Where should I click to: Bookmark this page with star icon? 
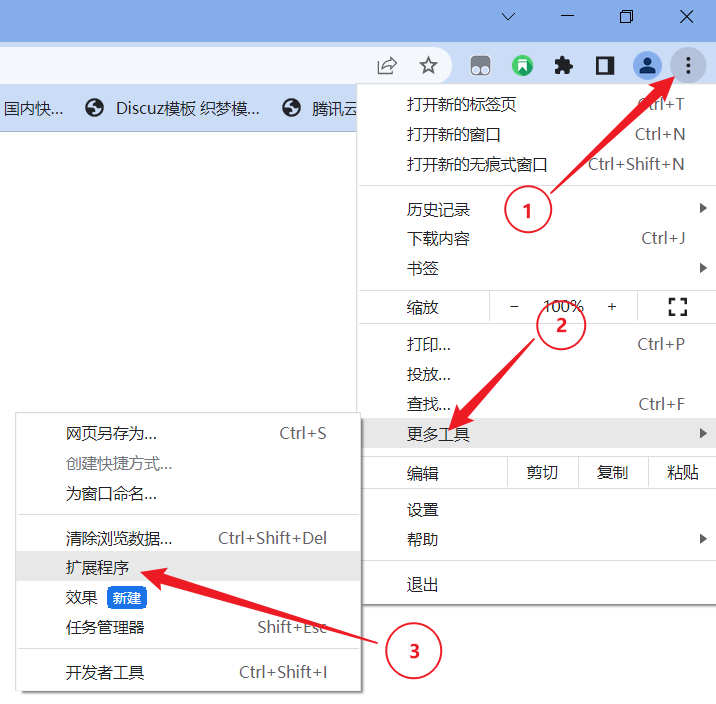pos(428,66)
